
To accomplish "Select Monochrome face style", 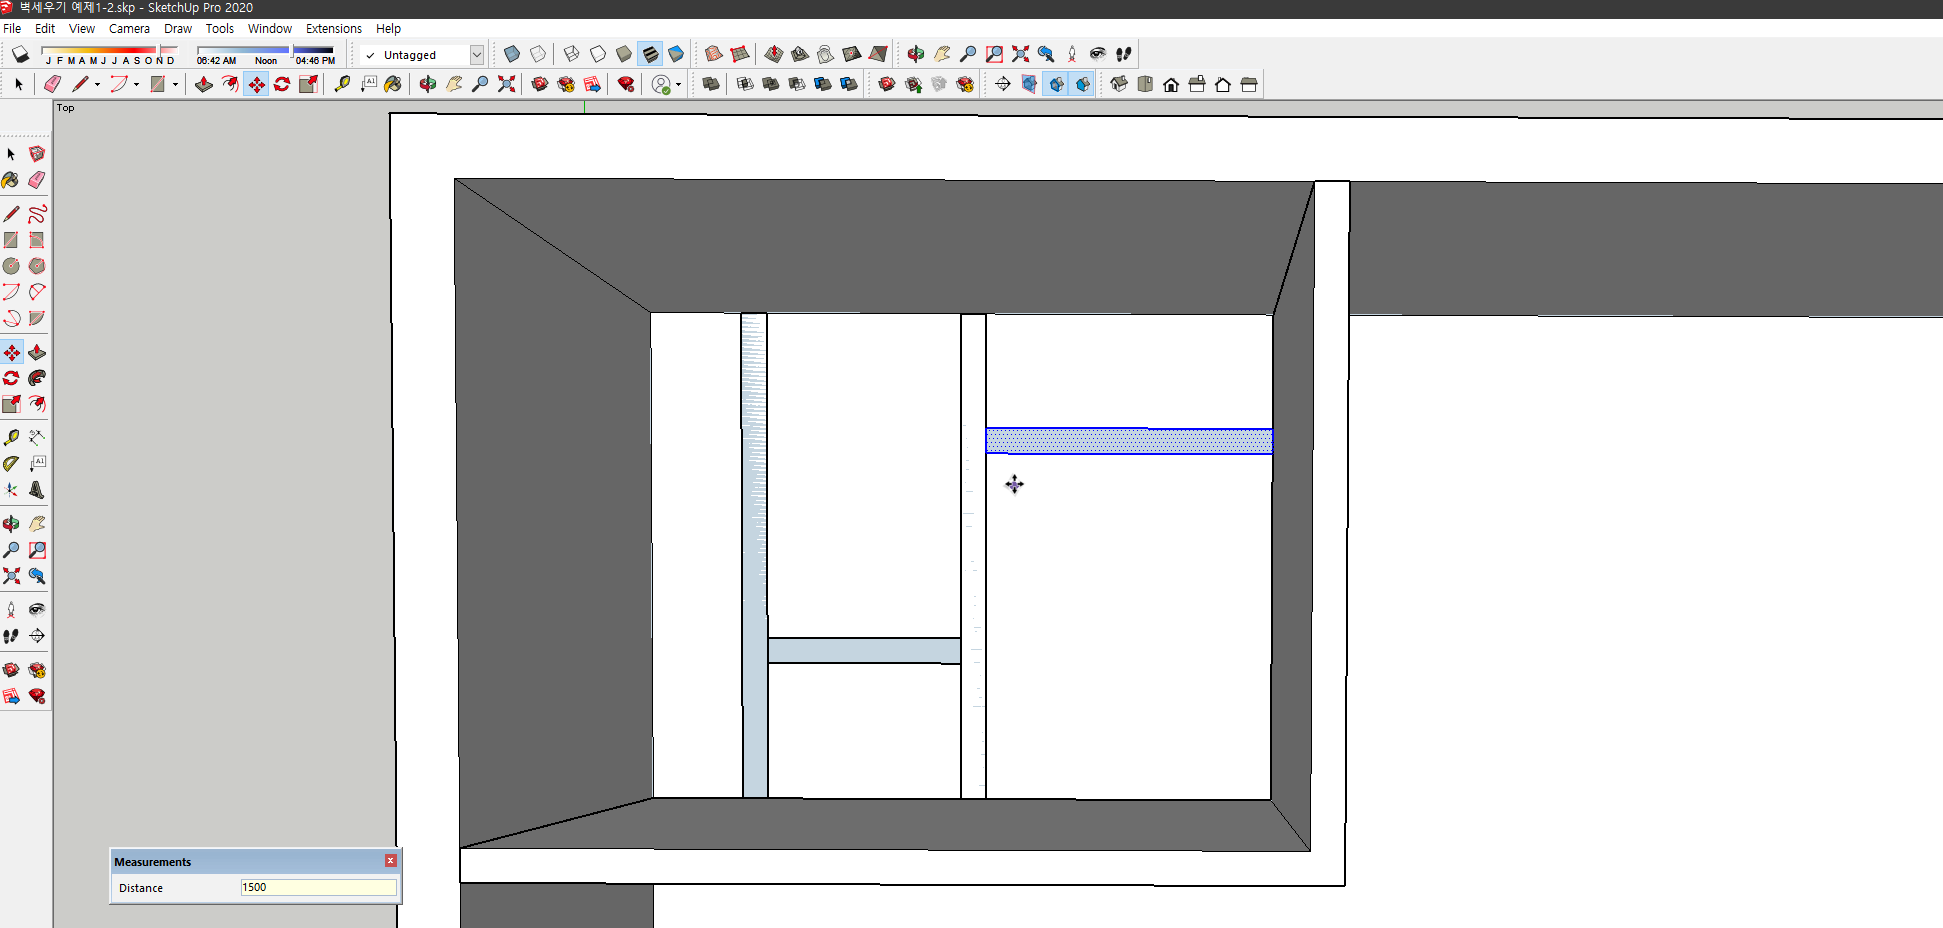I will point(676,54).
